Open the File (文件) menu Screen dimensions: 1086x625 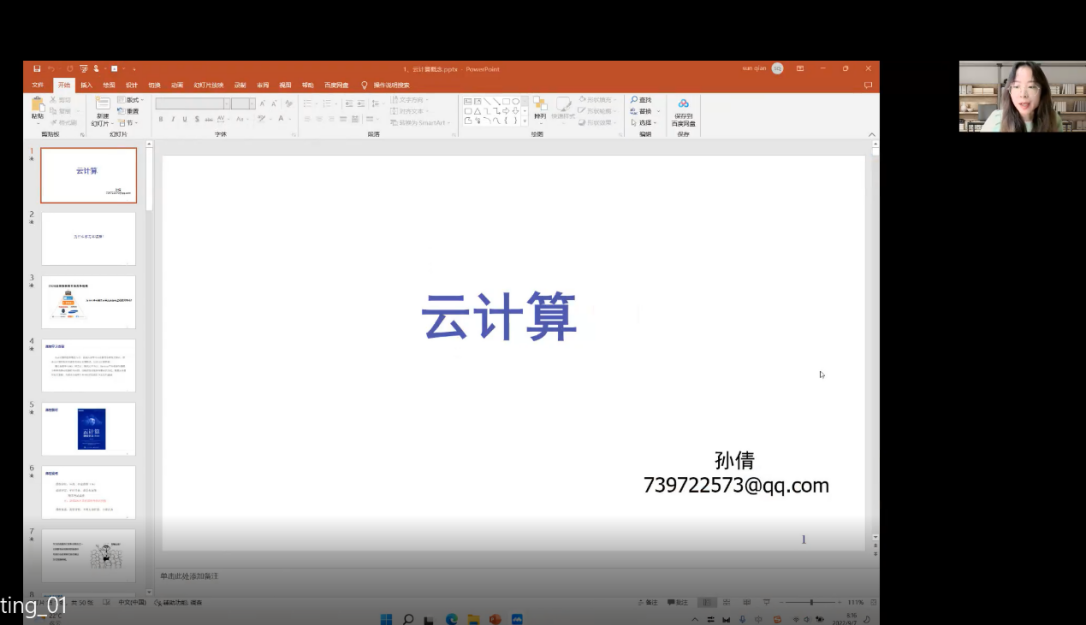click(38, 85)
